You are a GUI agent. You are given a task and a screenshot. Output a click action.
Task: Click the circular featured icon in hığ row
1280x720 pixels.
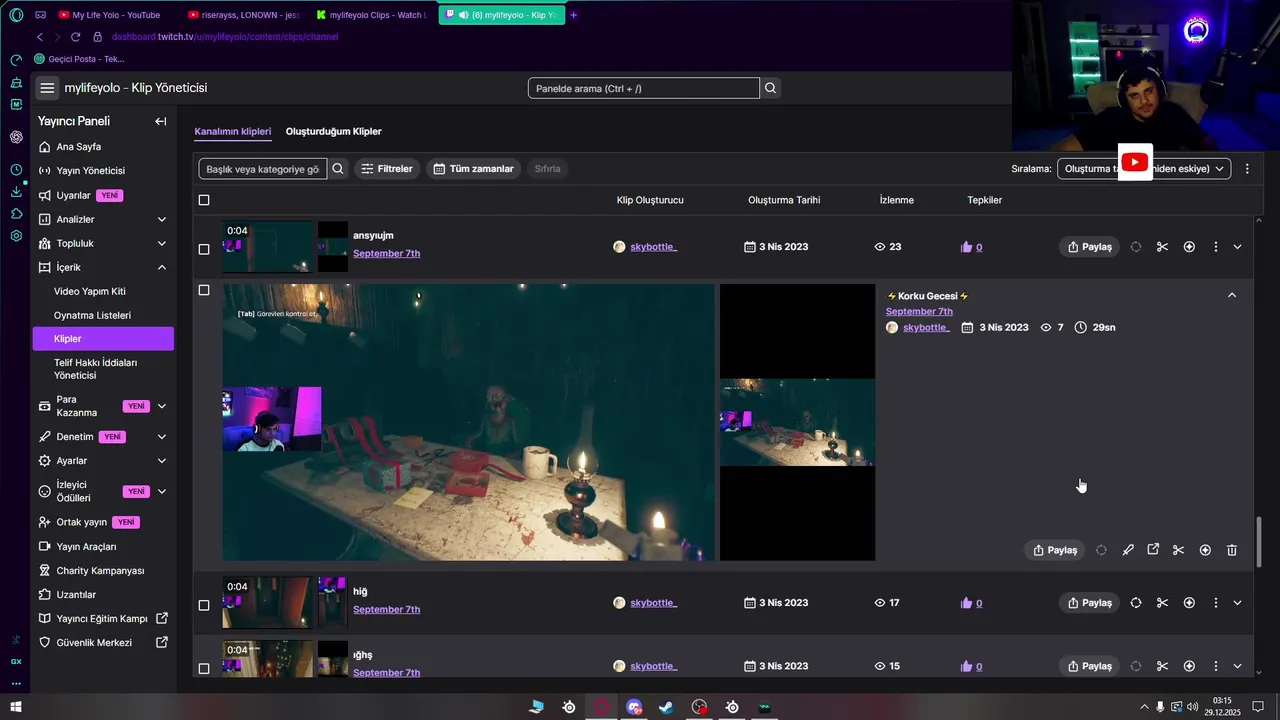(1136, 603)
